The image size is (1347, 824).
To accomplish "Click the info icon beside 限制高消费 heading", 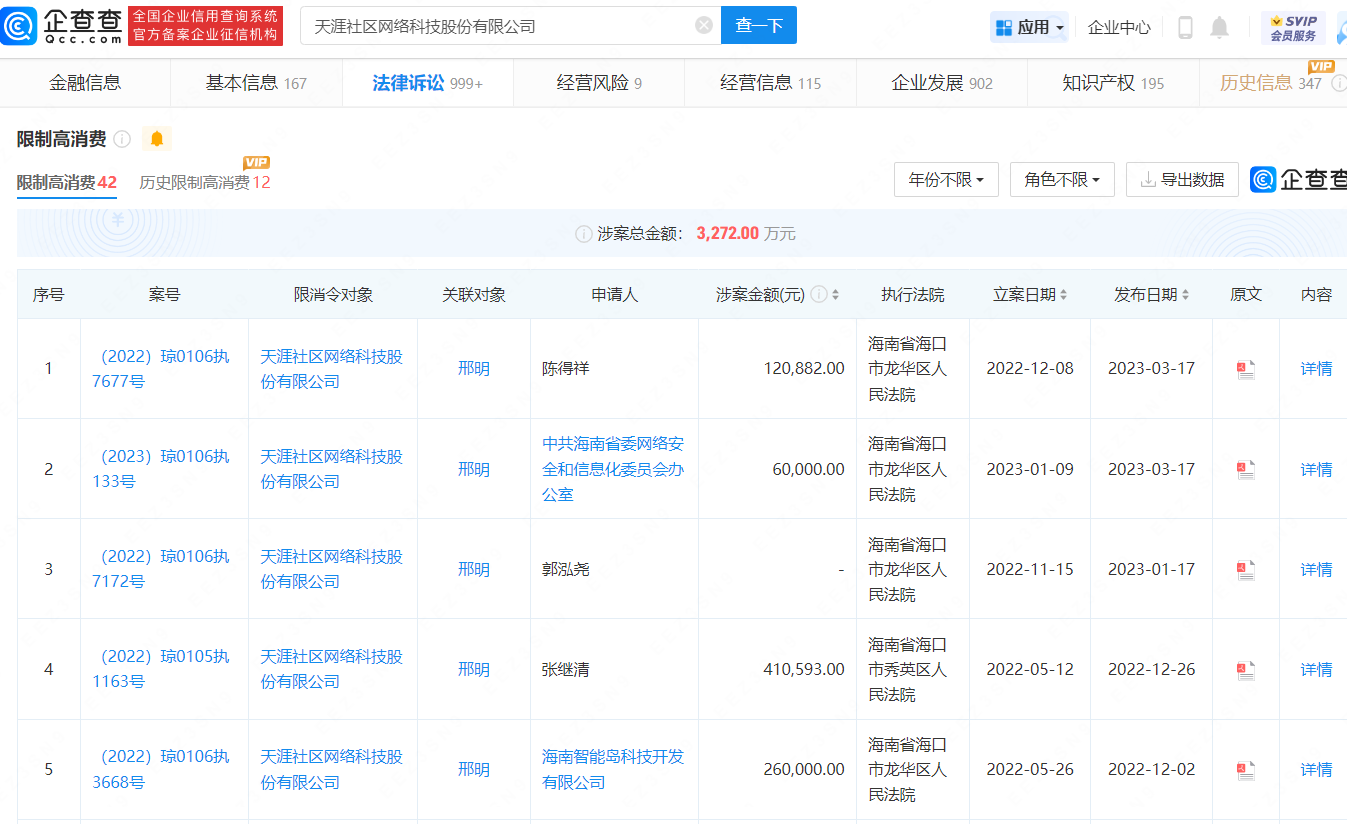I will [121, 139].
